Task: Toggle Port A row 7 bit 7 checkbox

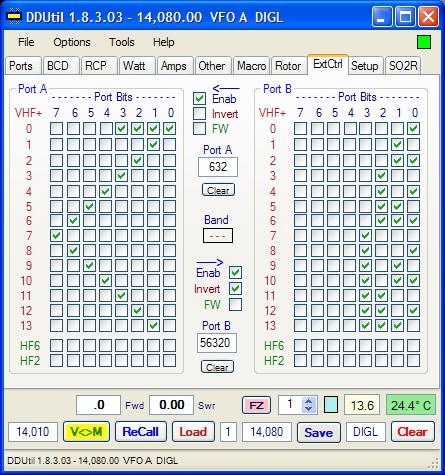Action: pos(56,235)
